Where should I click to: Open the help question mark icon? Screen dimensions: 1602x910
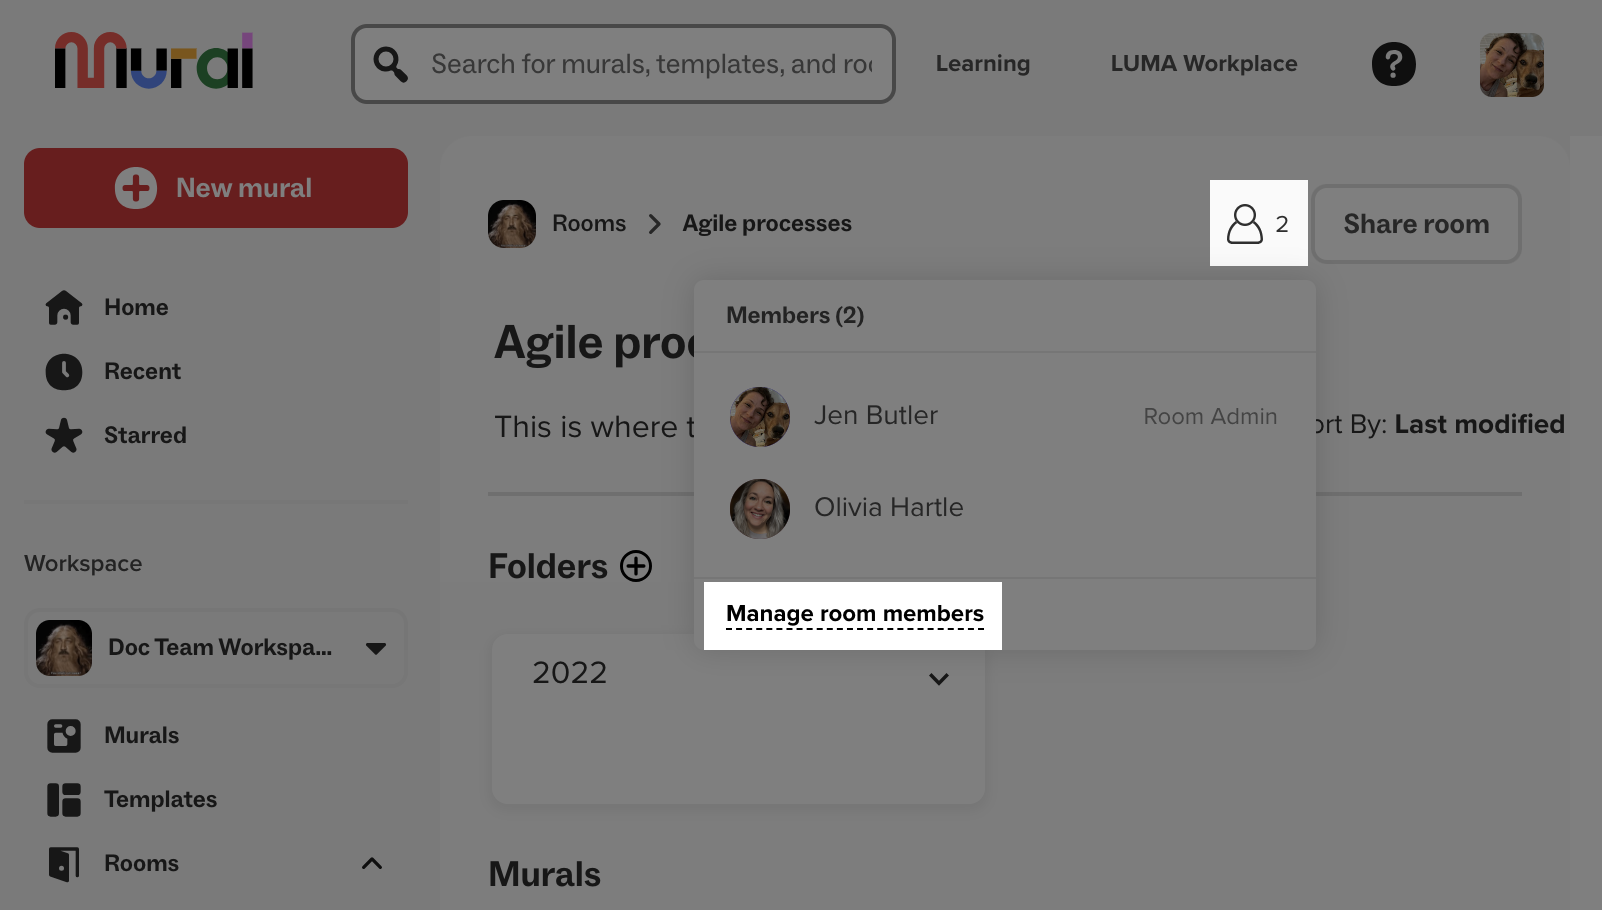(1393, 64)
